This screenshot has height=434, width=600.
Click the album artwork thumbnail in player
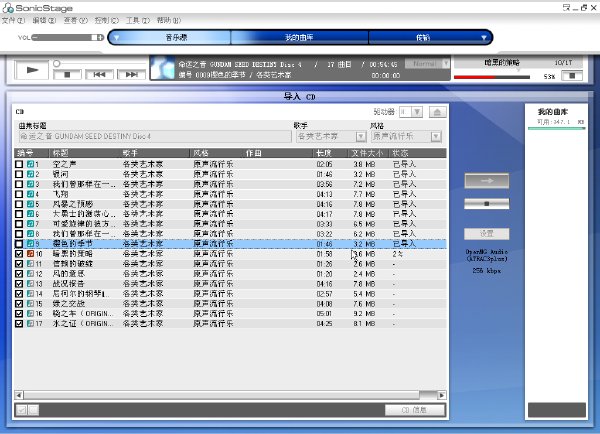click(x=161, y=68)
